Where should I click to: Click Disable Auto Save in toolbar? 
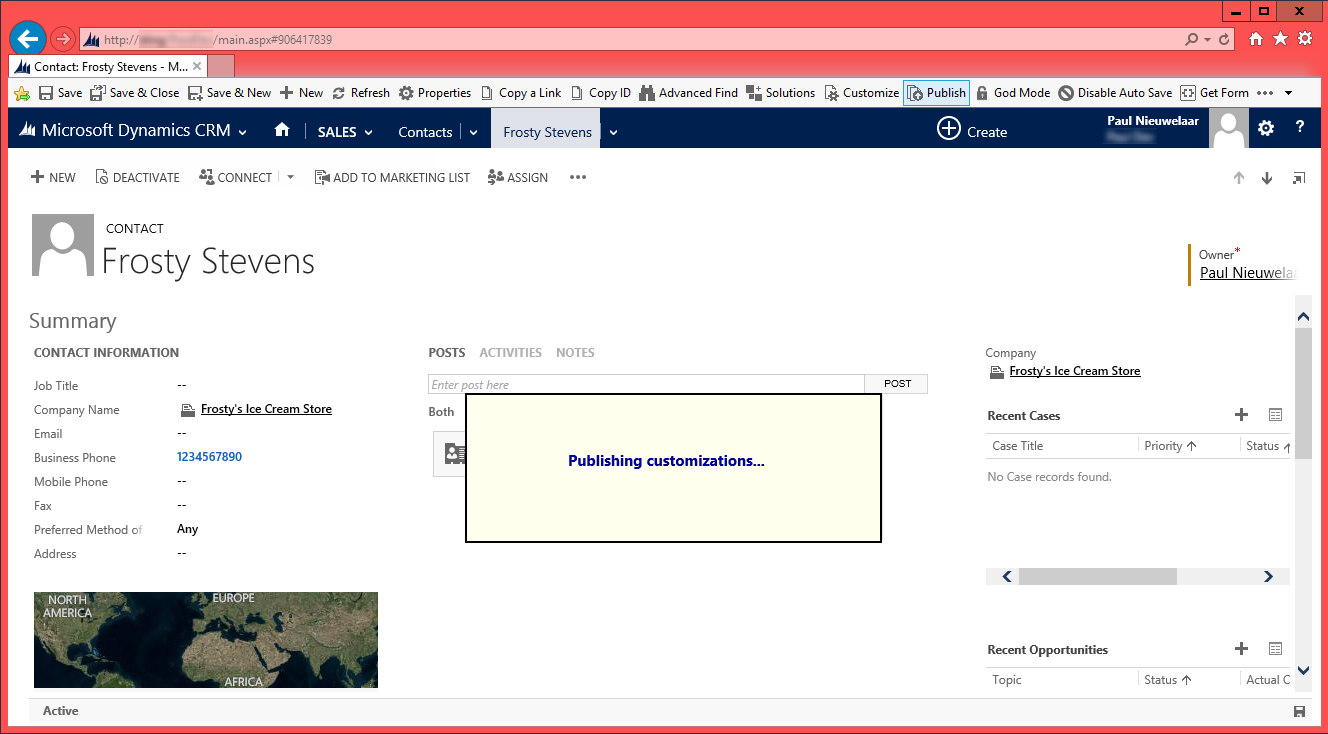(x=1115, y=93)
